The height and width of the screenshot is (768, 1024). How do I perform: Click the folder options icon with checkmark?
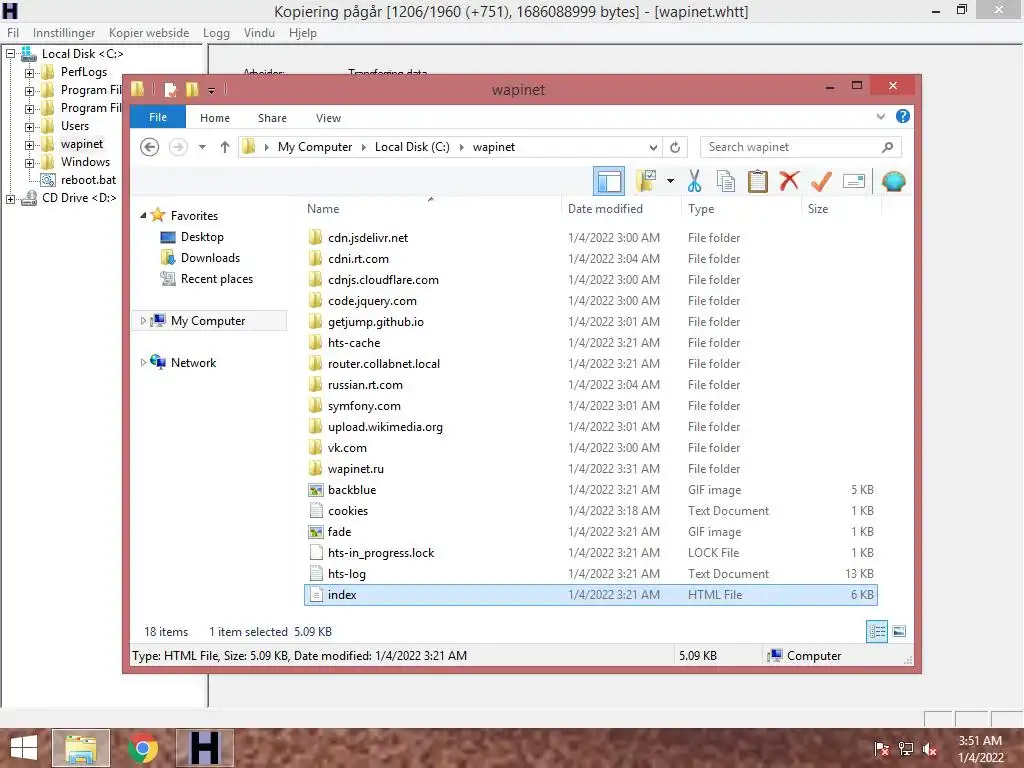[646, 181]
